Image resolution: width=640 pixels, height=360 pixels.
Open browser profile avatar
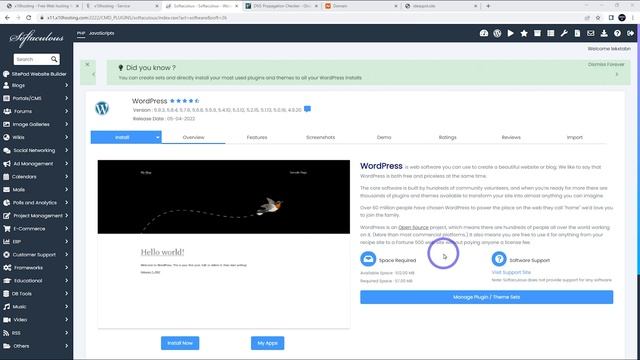tap(622, 18)
